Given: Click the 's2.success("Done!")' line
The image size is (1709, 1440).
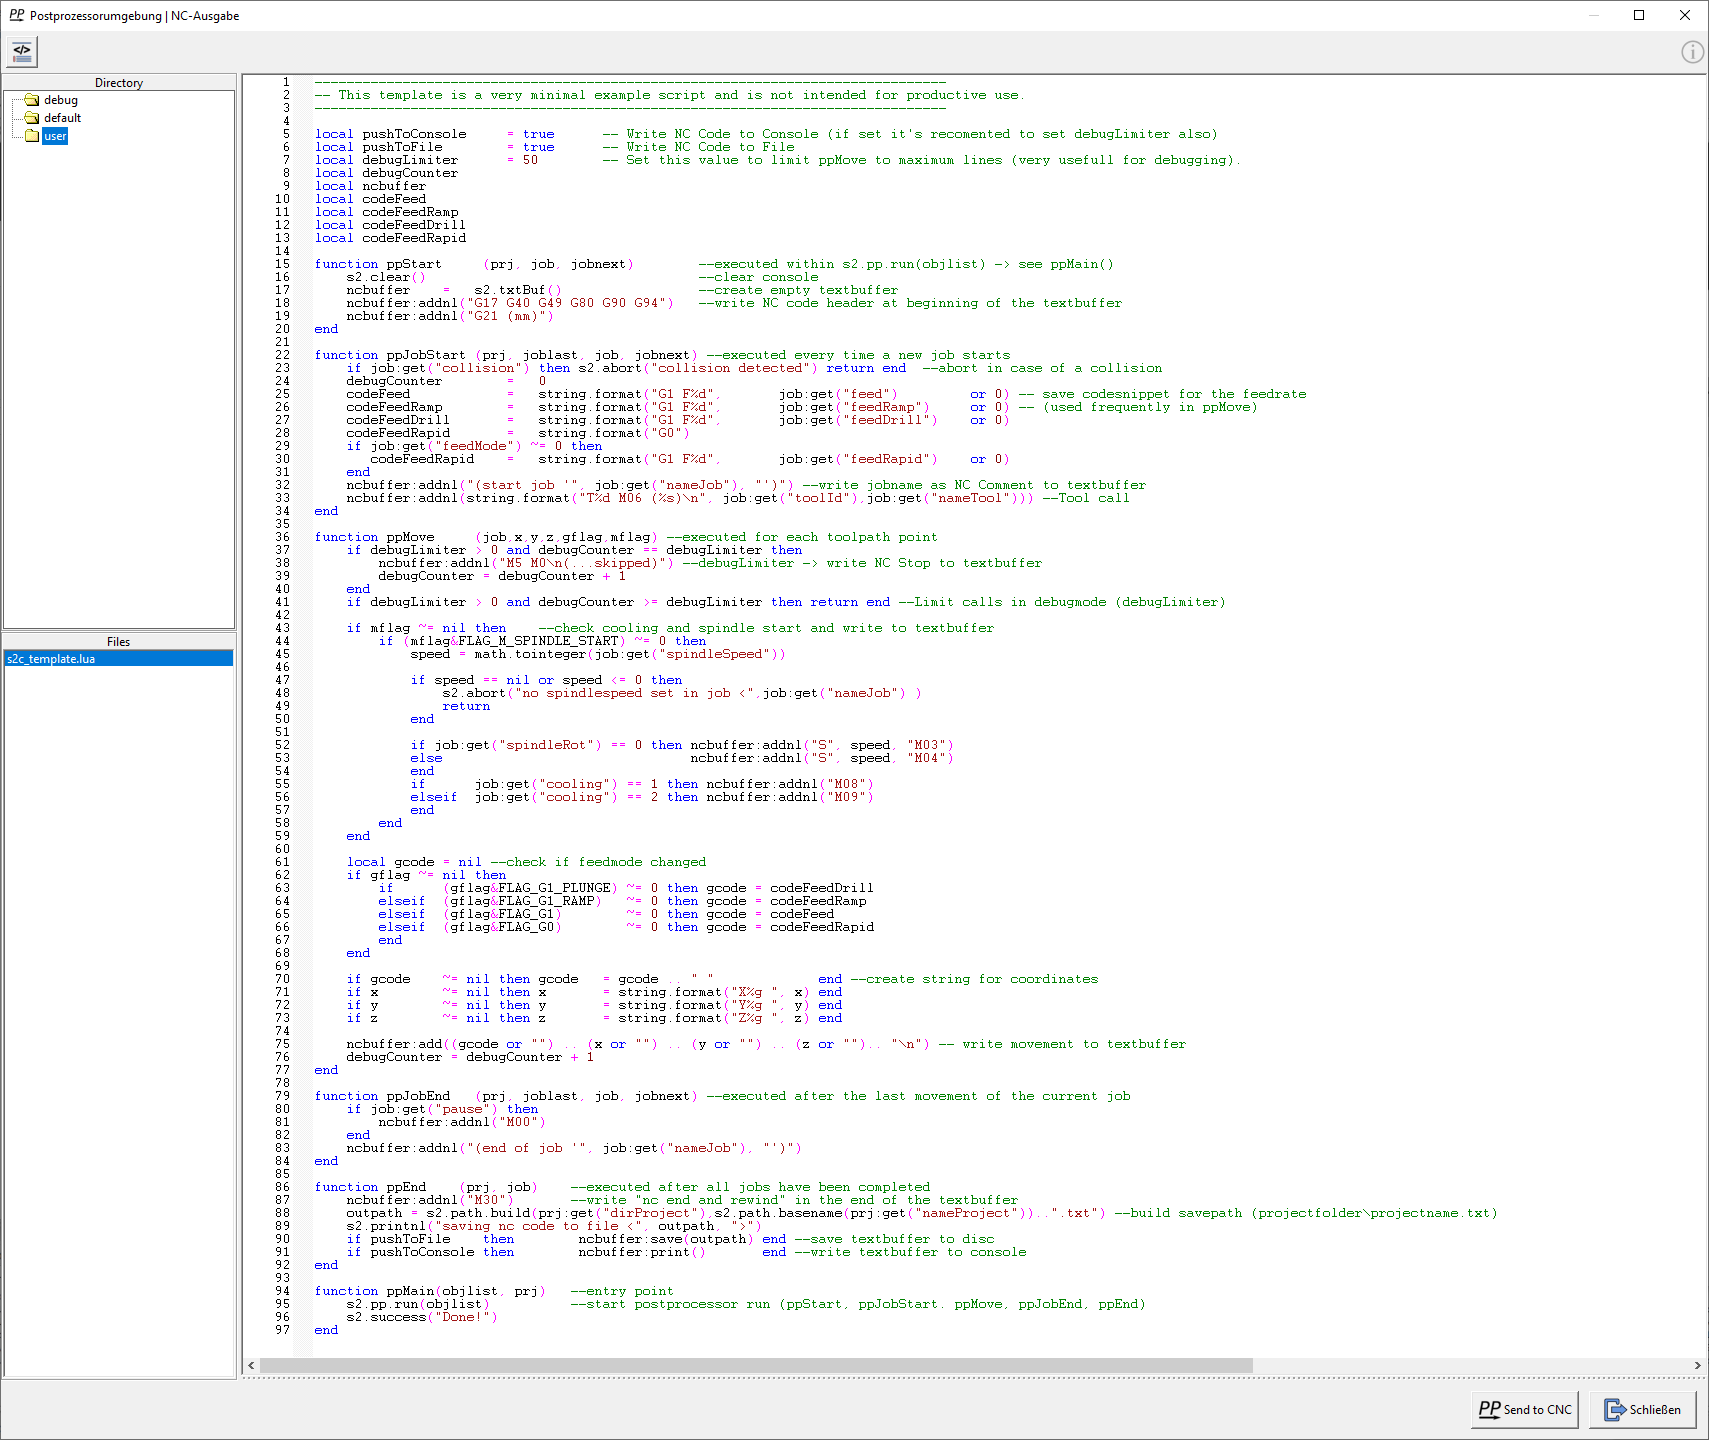Looking at the screenshot, I should [422, 1317].
